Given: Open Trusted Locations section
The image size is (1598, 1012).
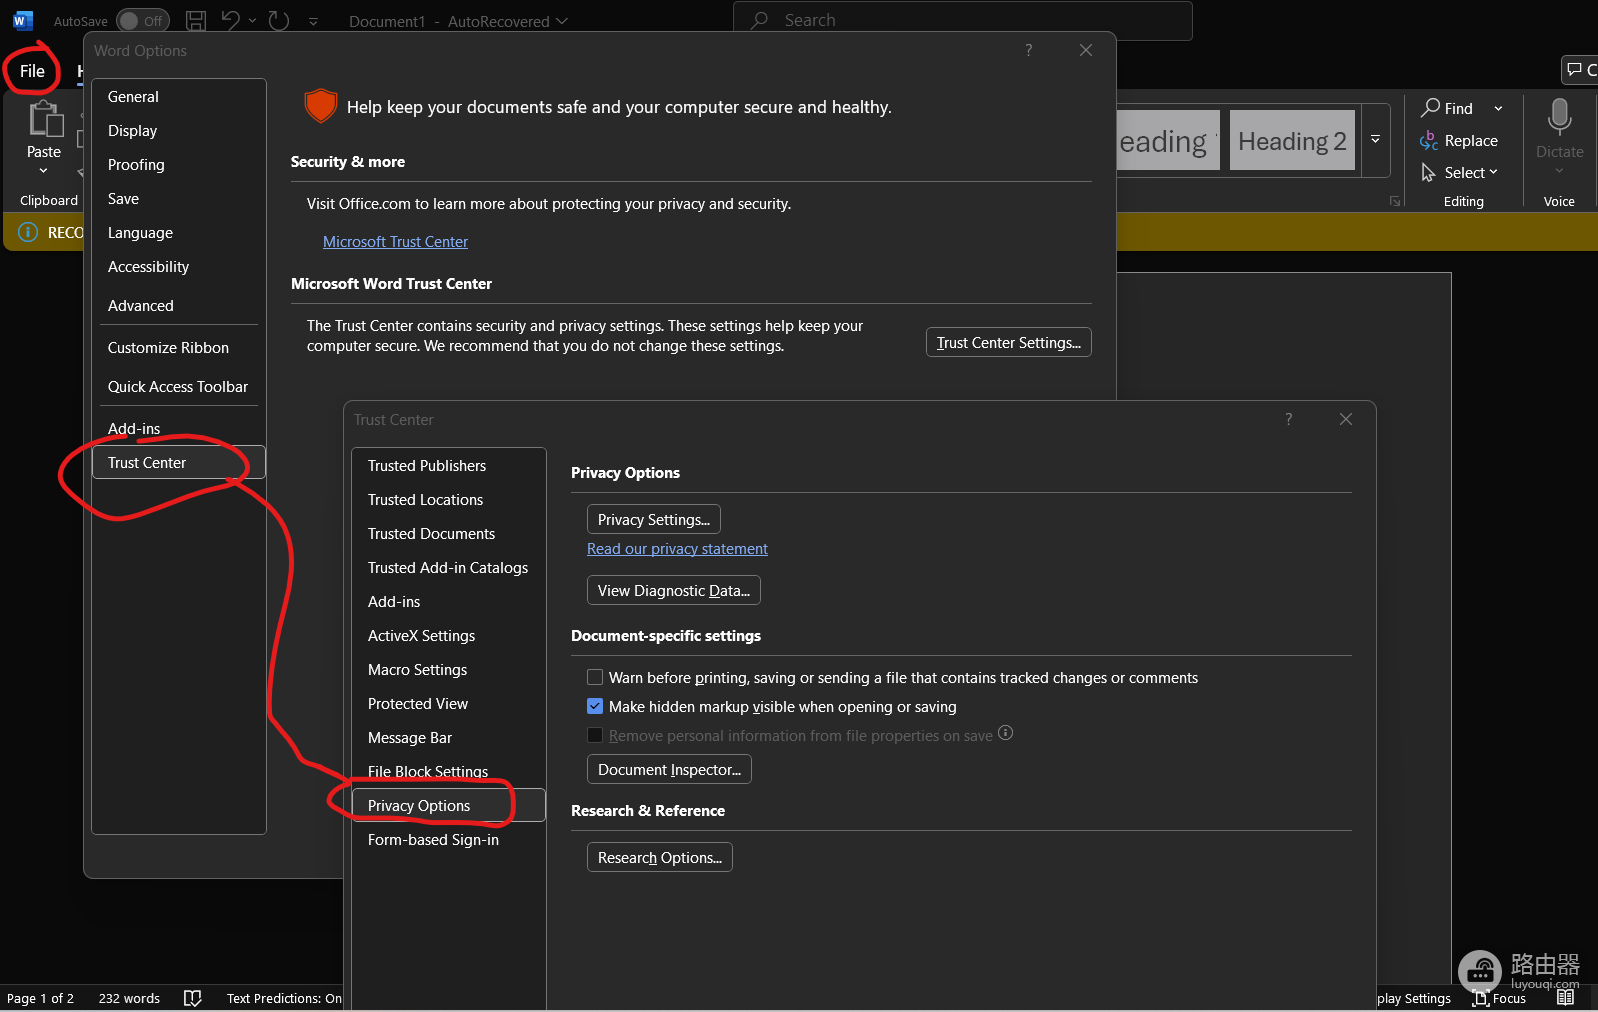Looking at the screenshot, I should (x=449, y=500).
